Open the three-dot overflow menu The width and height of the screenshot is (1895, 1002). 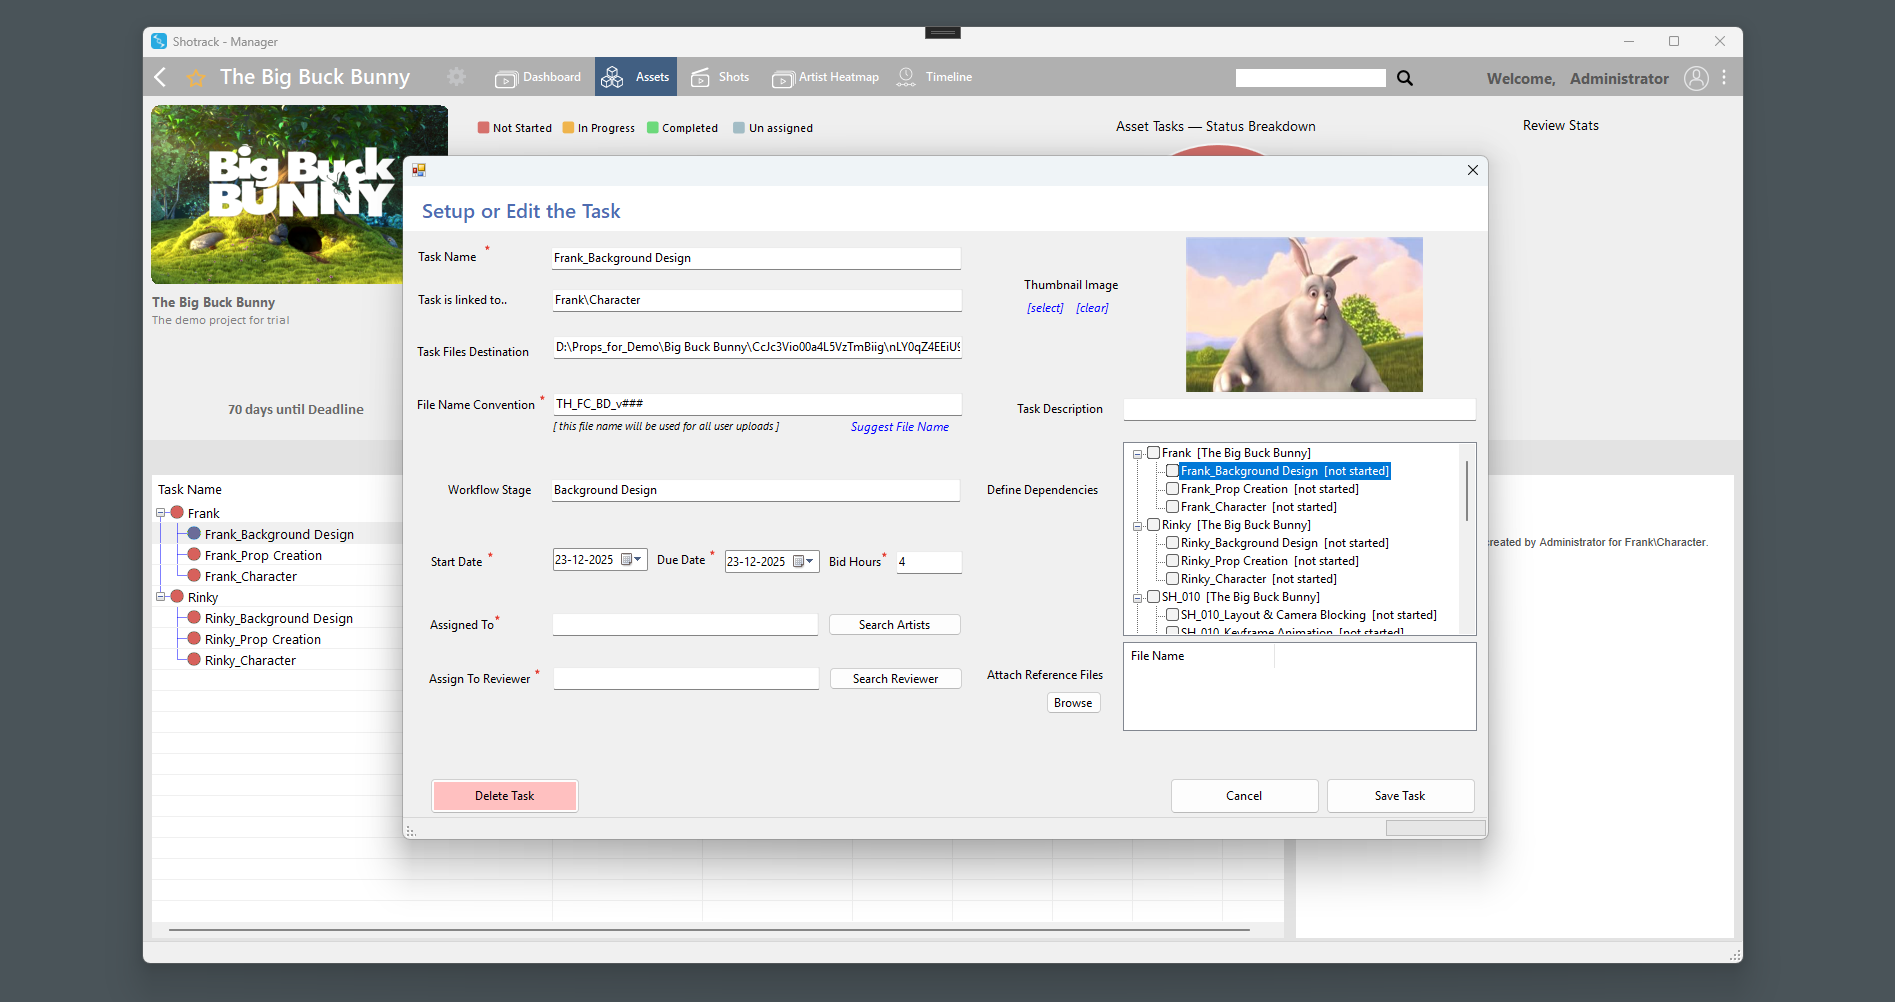pos(1723,78)
